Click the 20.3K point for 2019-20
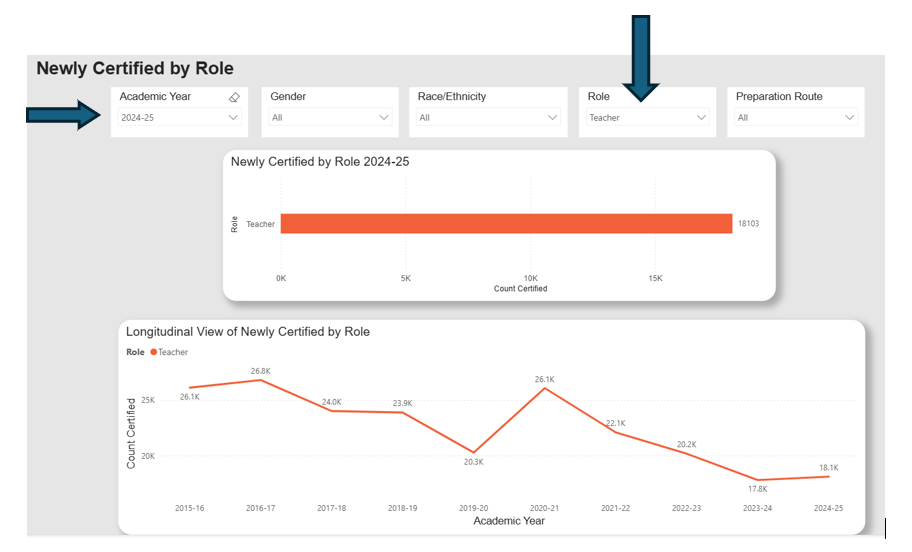The height and width of the screenshot is (552, 912). (x=473, y=452)
